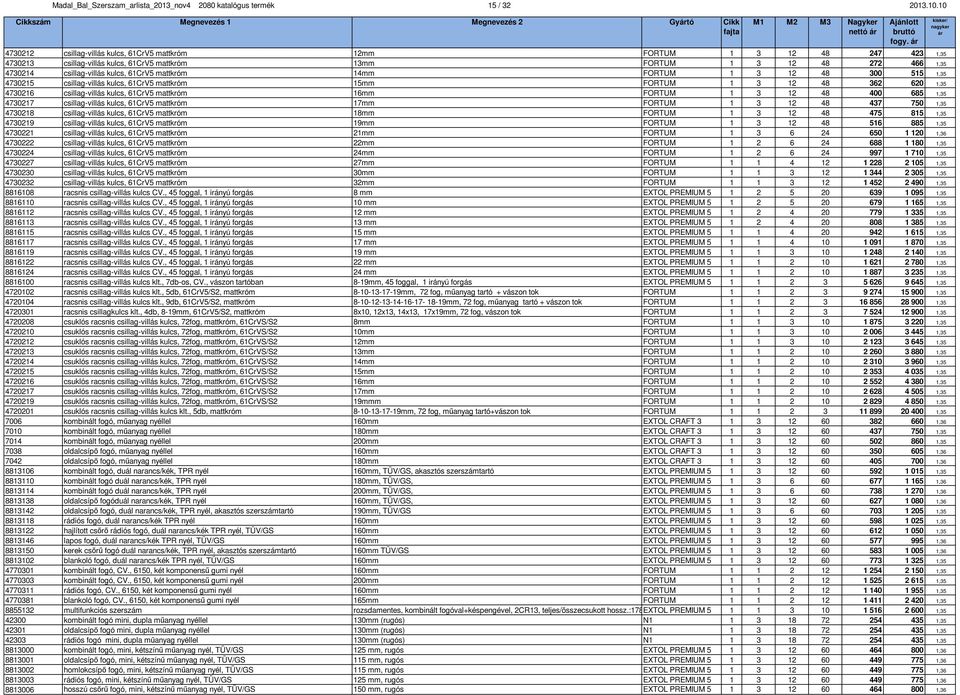Click 'EXTOL PREMIUM 5' in the 8816108 row
Screen dimensions: 960x695
(677, 192)
